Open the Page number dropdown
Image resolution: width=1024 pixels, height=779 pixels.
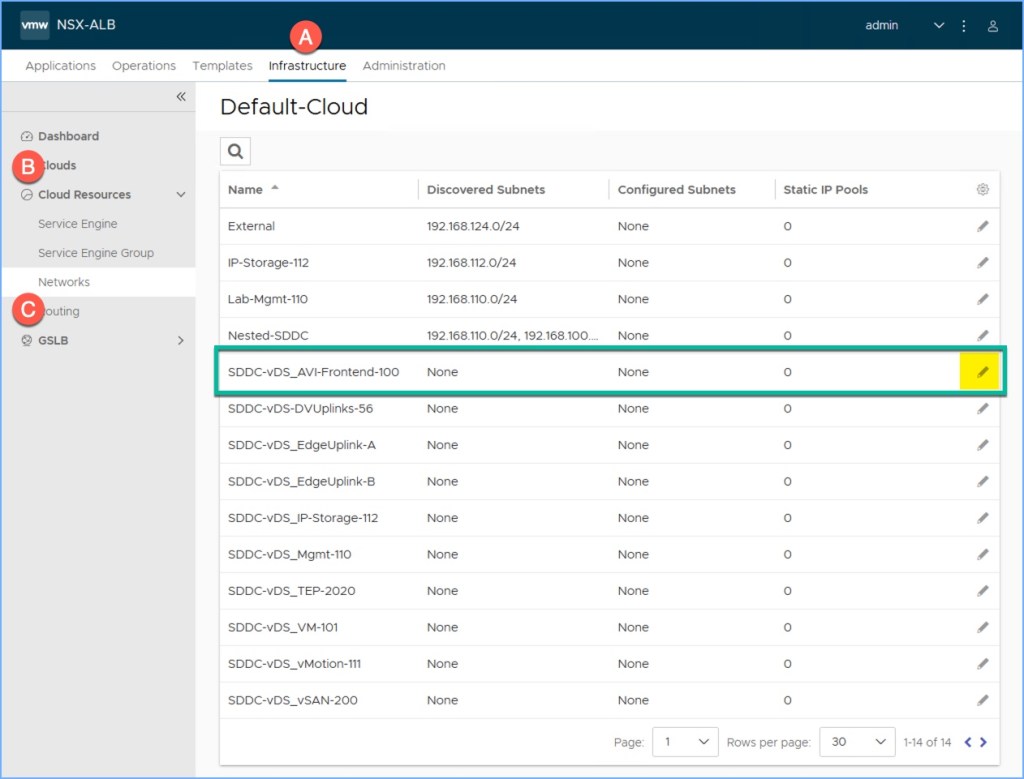[685, 742]
